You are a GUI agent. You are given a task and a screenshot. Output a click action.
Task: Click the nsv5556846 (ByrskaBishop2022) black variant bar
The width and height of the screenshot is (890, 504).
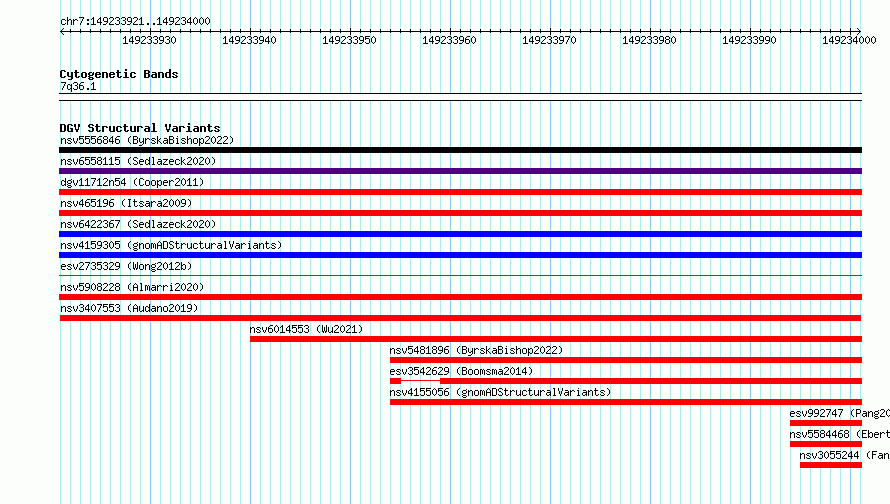pyautogui.click(x=460, y=150)
